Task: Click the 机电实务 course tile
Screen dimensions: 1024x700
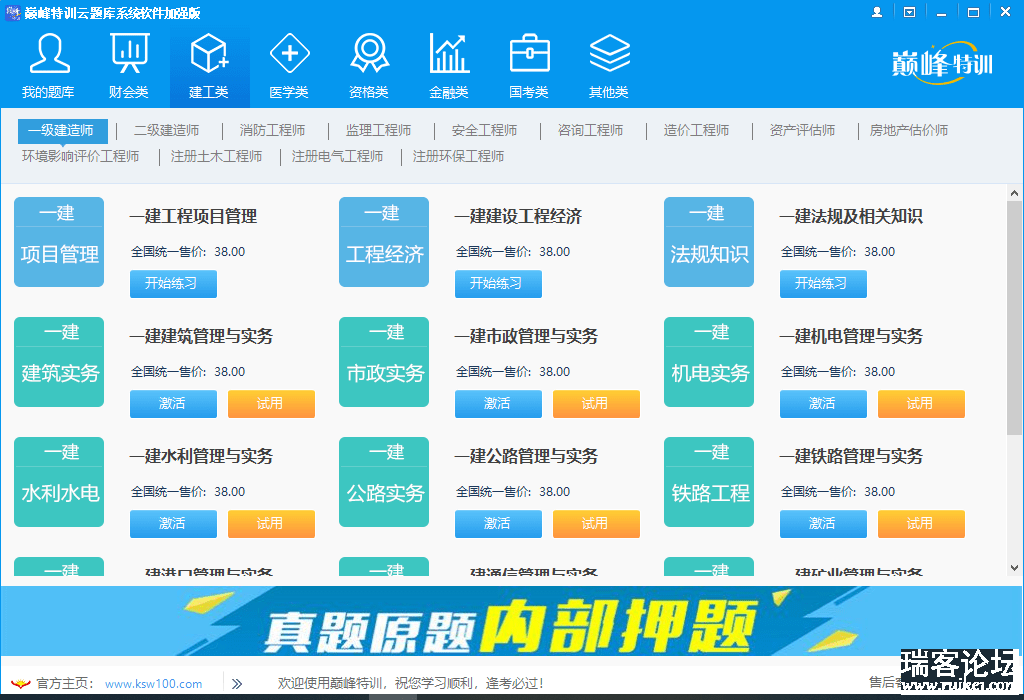Action: tap(709, 362)
